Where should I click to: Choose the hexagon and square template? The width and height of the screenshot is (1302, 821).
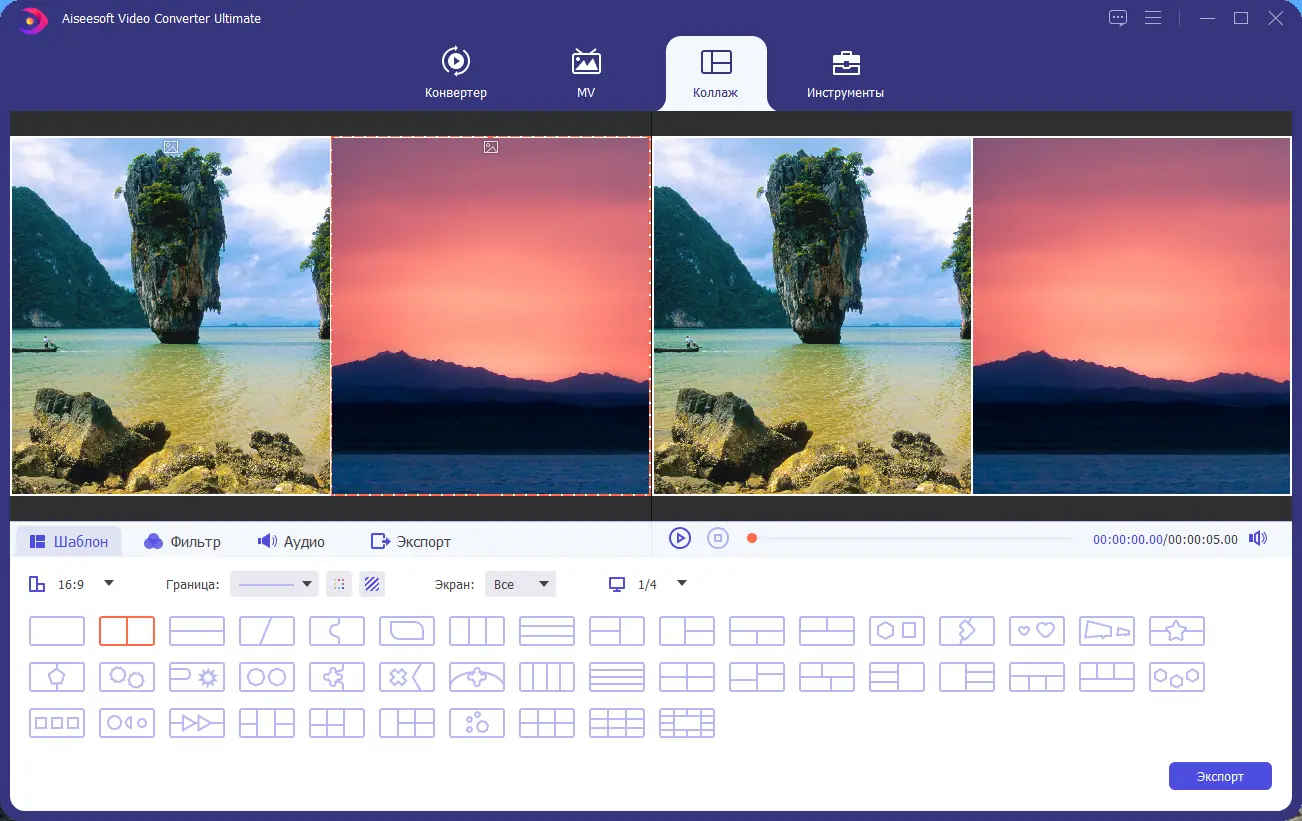click(897, 631)
